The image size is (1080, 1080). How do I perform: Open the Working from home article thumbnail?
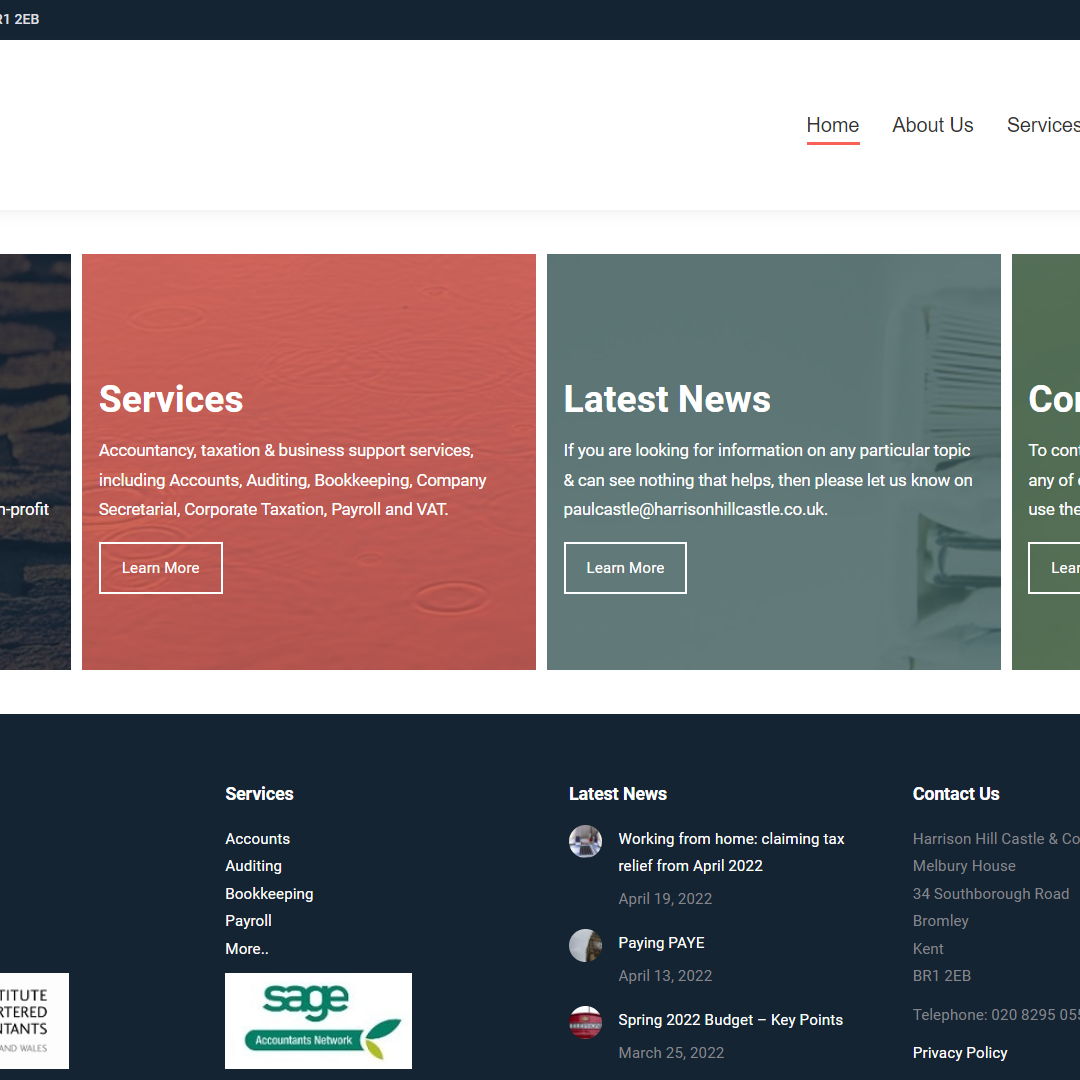click(x=585, y=841)
